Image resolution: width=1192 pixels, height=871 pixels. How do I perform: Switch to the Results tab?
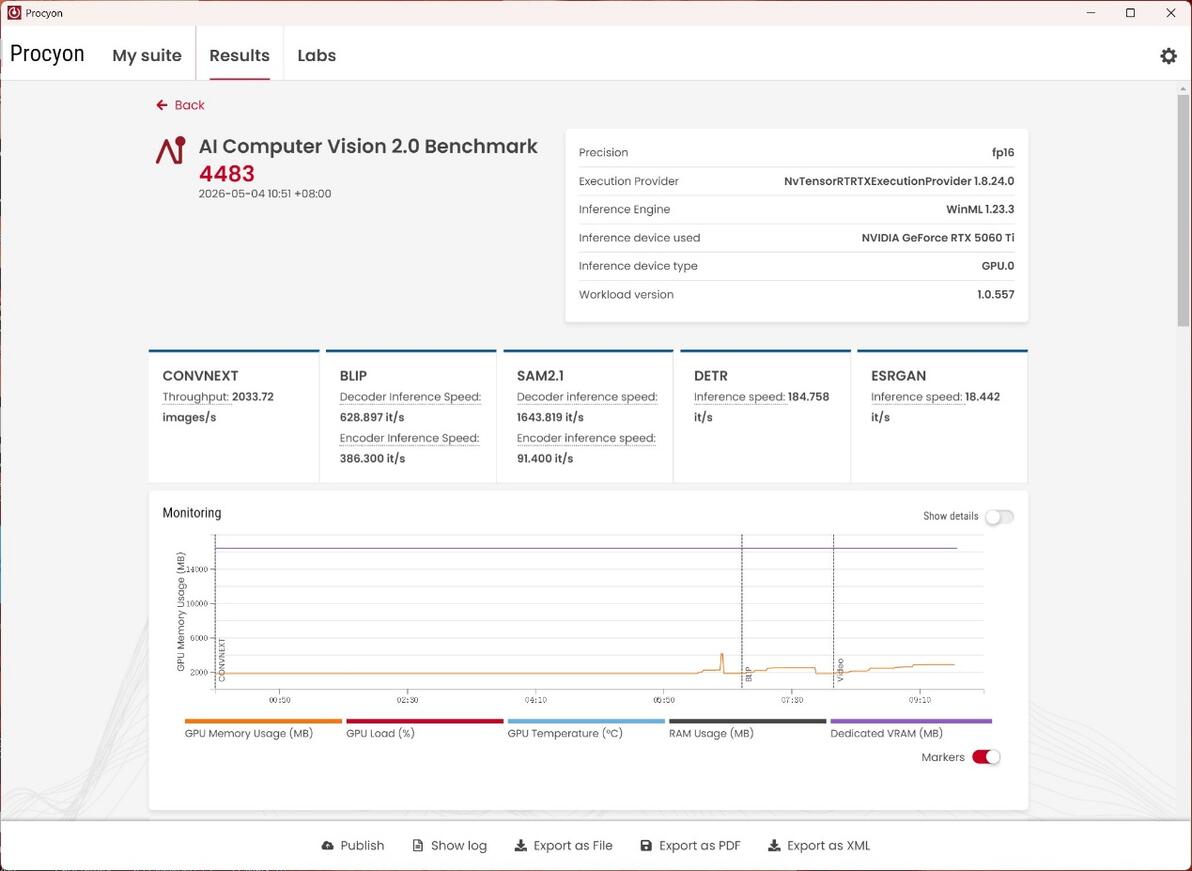click(239, 55)
